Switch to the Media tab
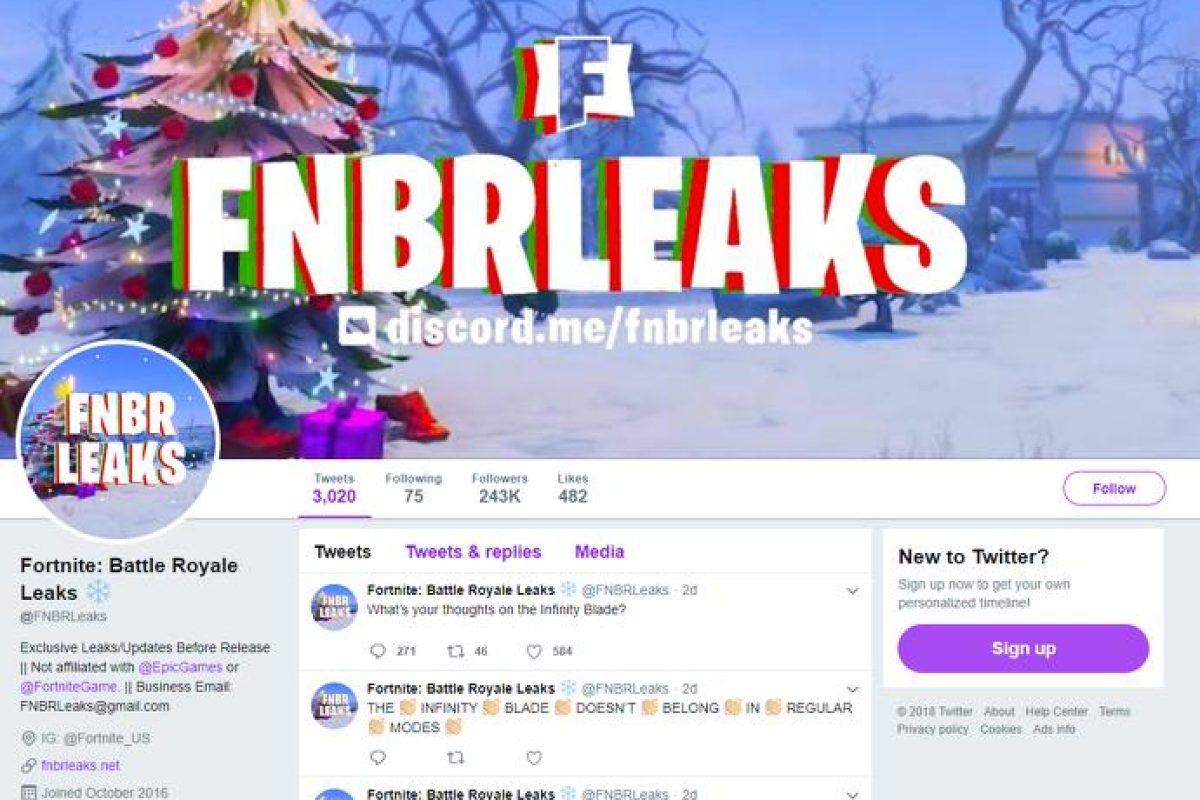Screen dimensions: 1200x800 coord(599,552)
